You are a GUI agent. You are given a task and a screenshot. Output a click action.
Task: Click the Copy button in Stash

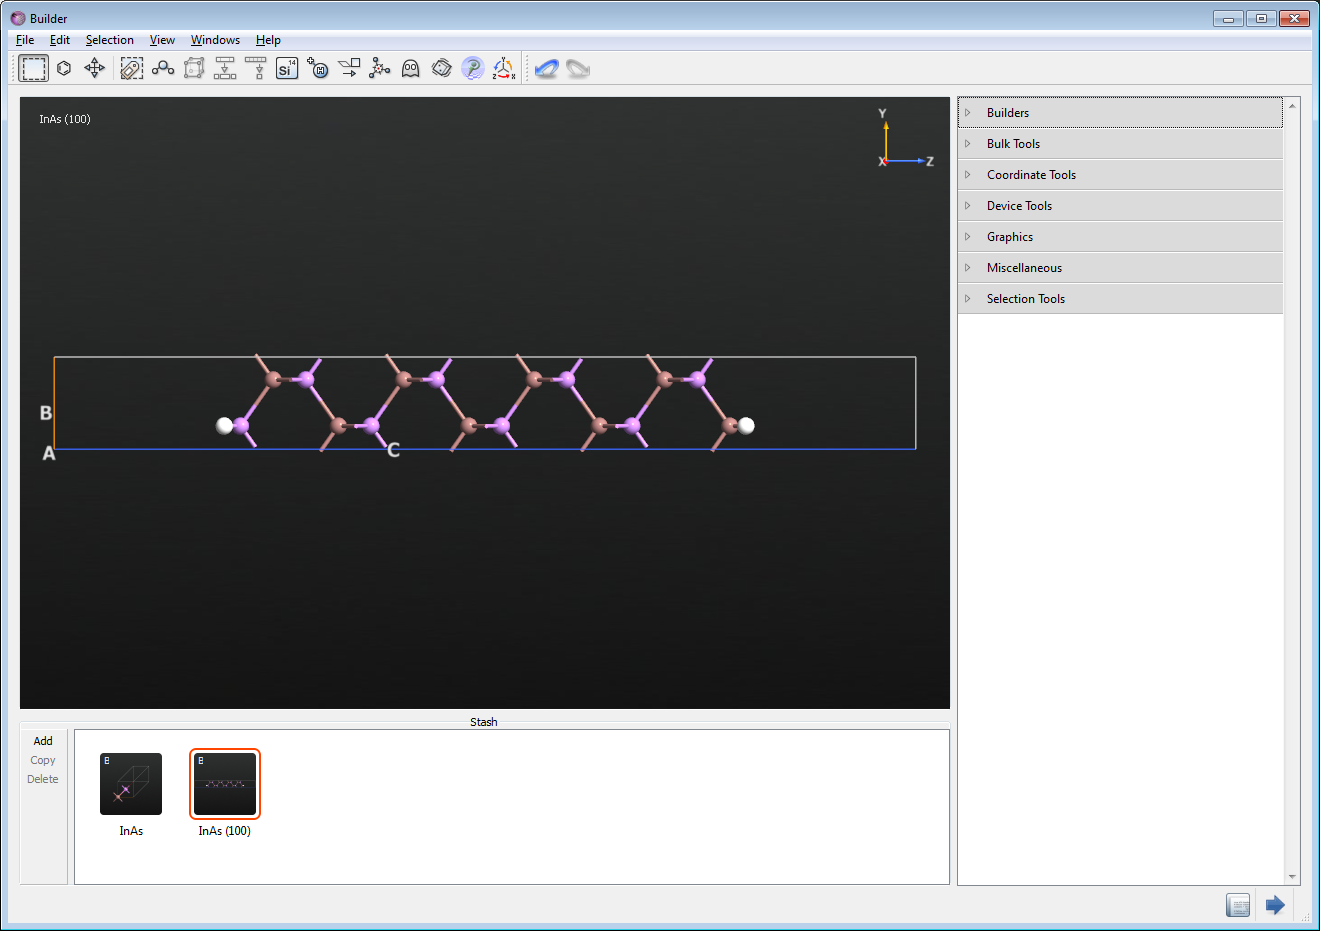click(x=43, y=760)
